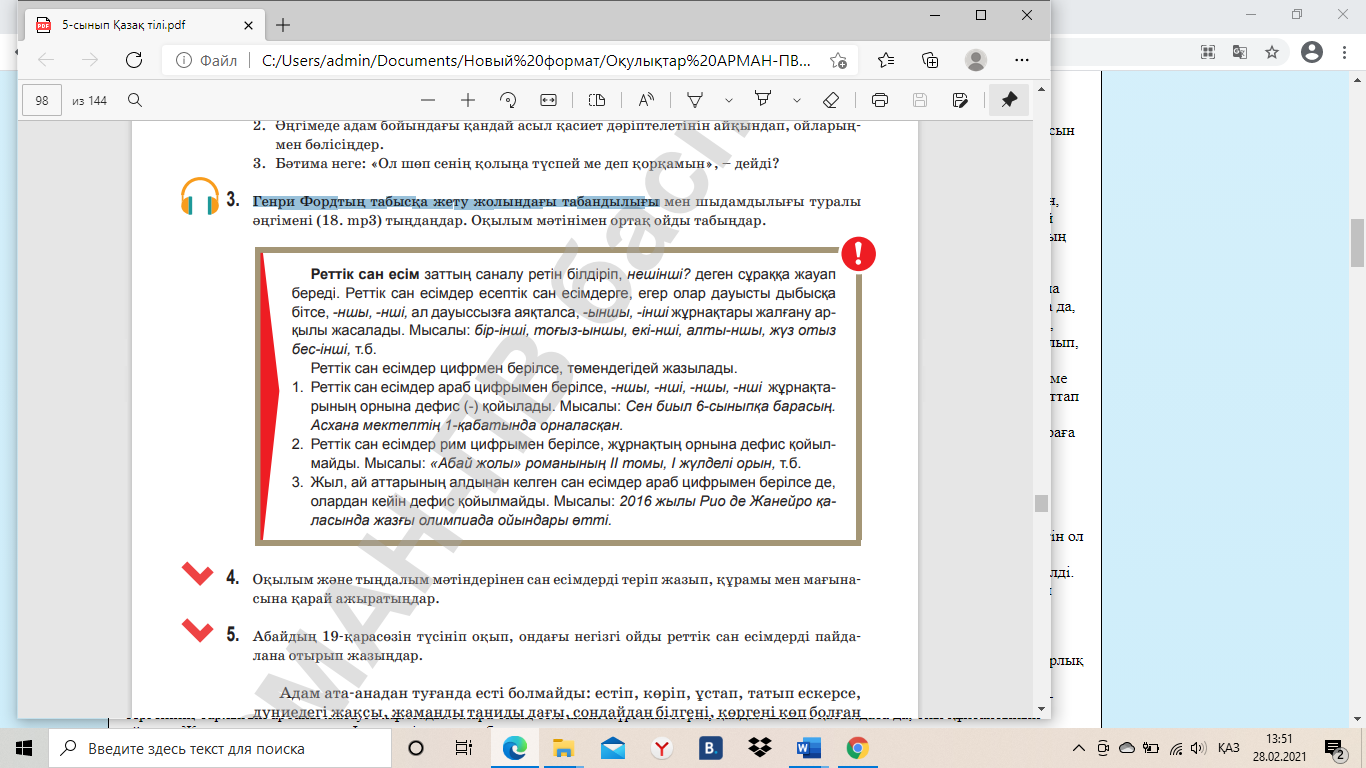Show hidden system tray icons
The width and height of the screenshot is (1366, 768).
[x=1079, y=748]
